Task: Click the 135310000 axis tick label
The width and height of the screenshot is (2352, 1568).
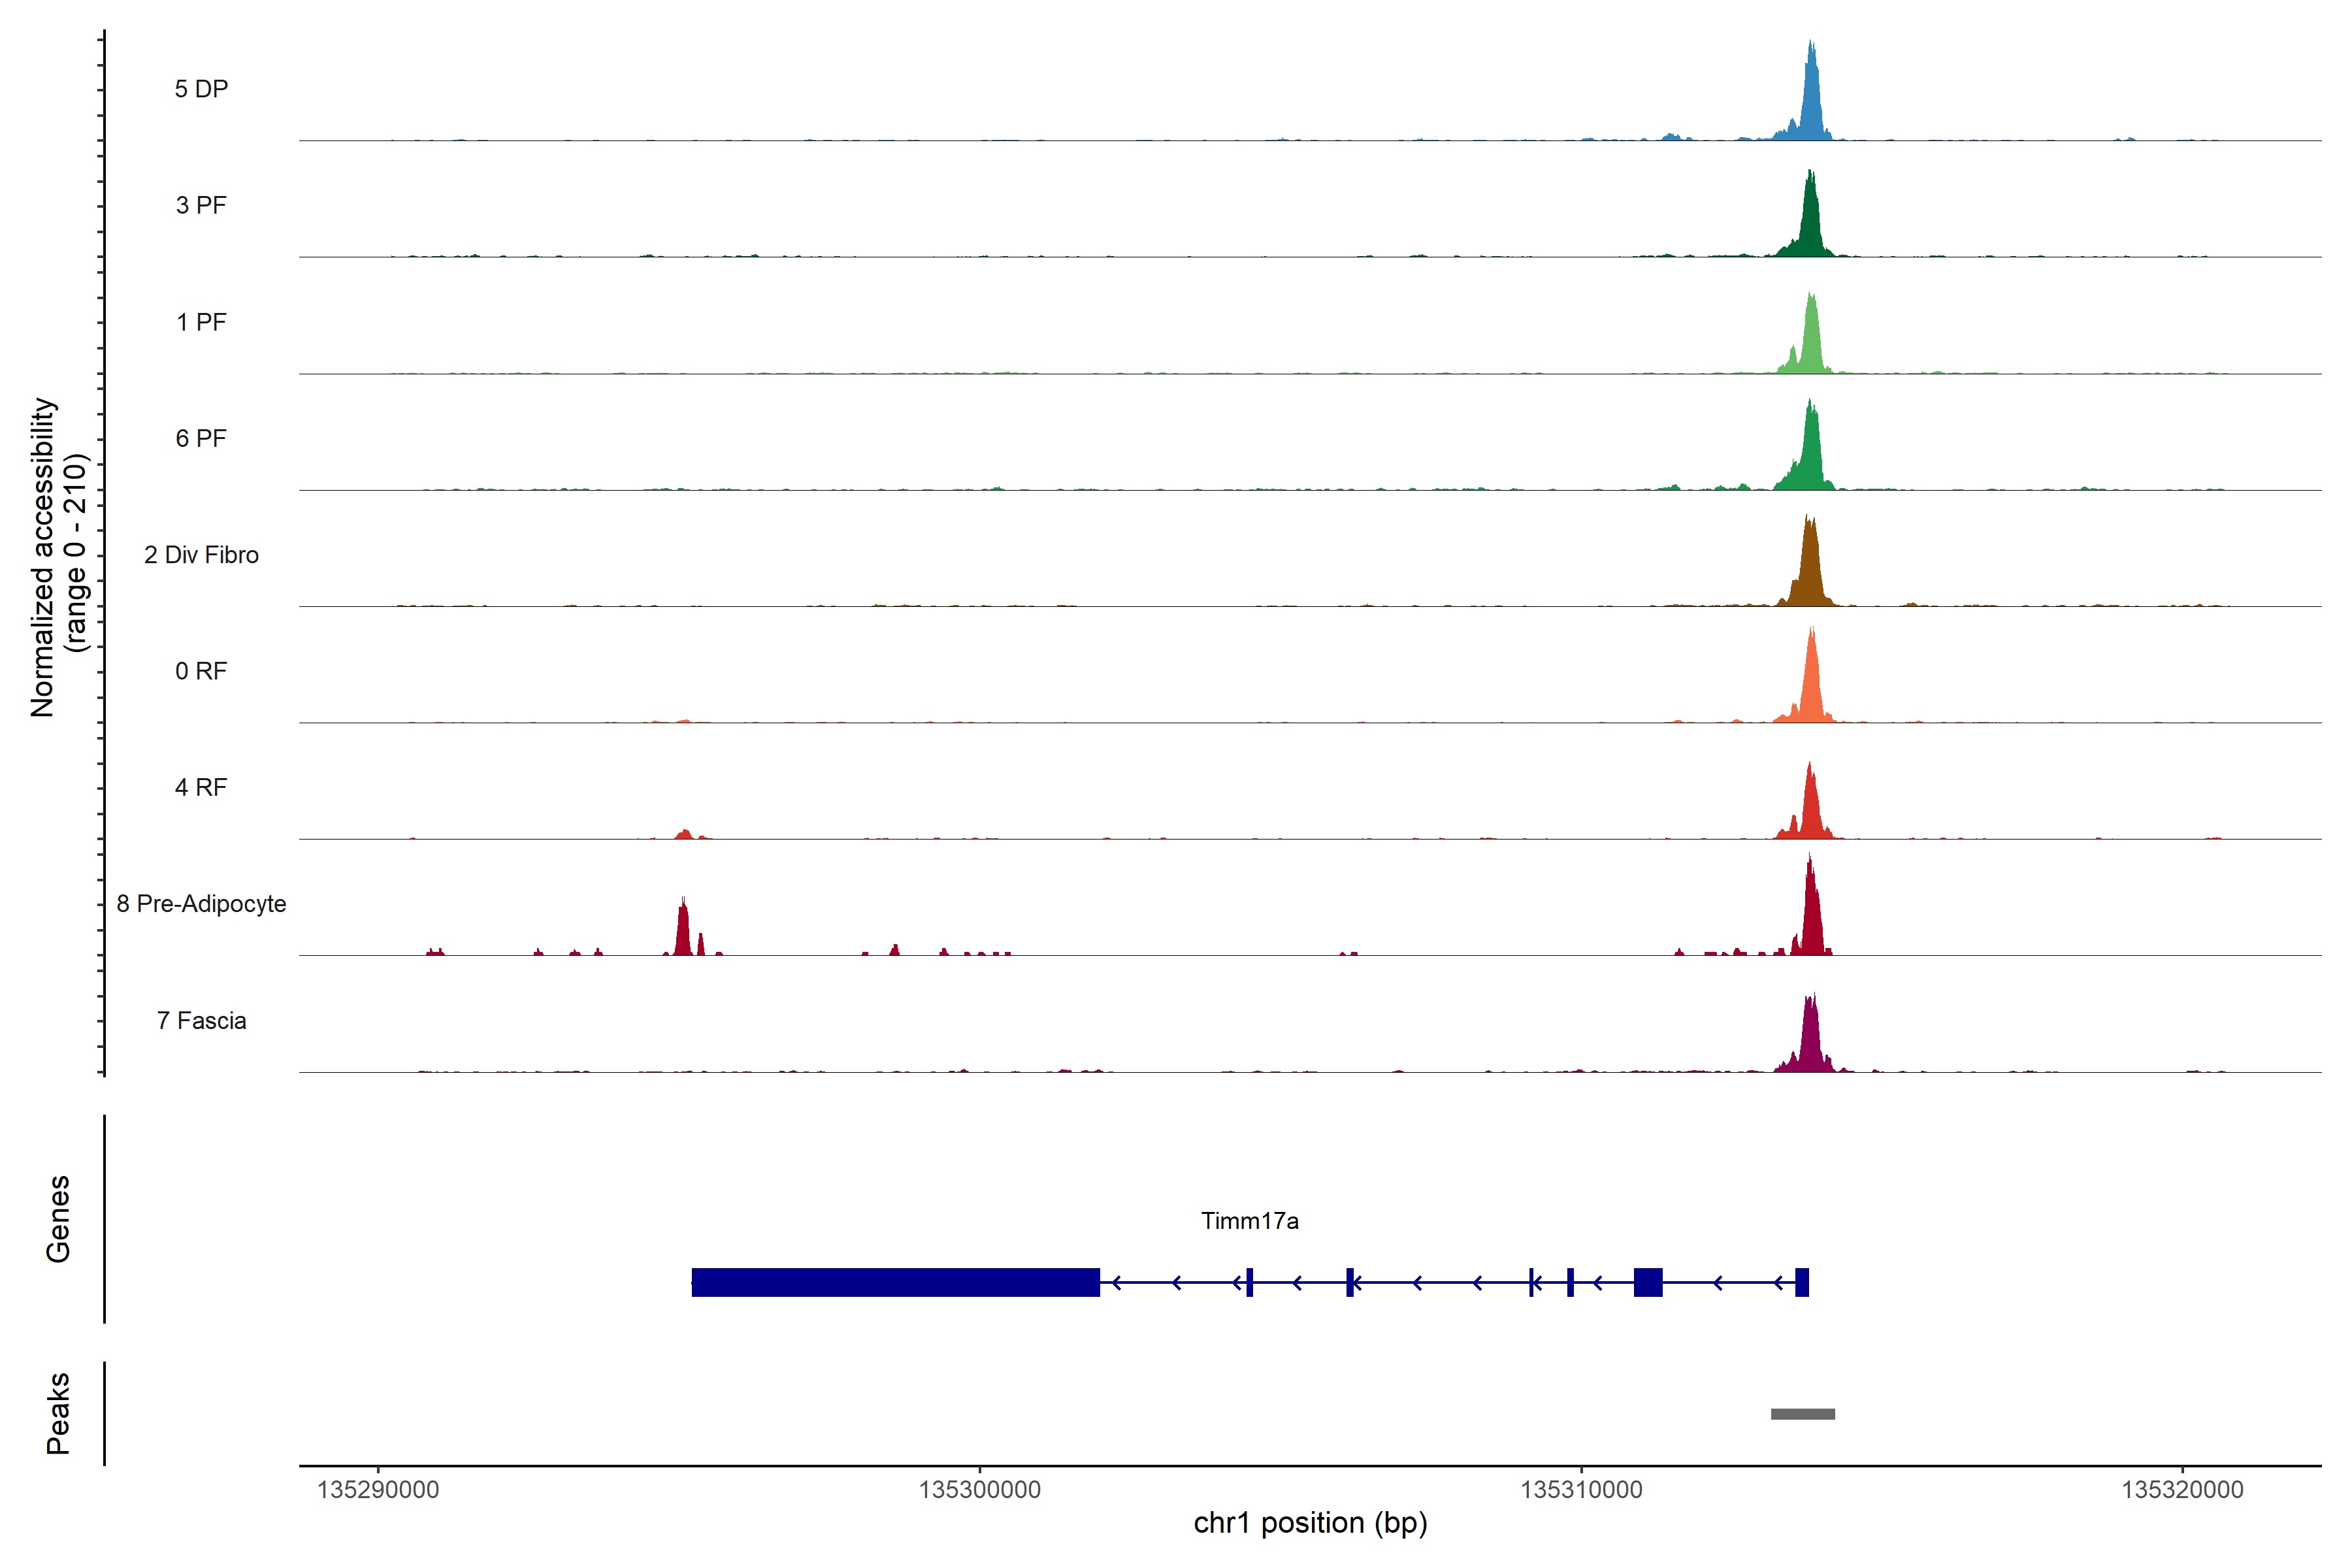Action: coord(1581,1490)
